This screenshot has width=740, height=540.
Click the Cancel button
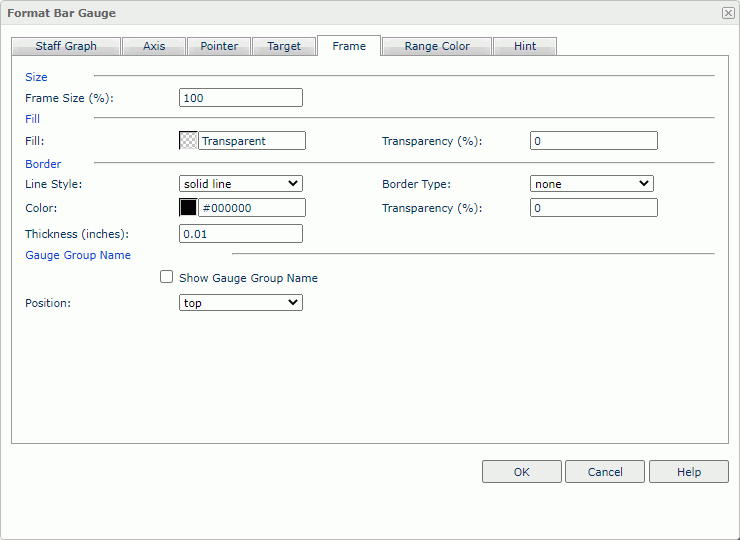point(605,472)
